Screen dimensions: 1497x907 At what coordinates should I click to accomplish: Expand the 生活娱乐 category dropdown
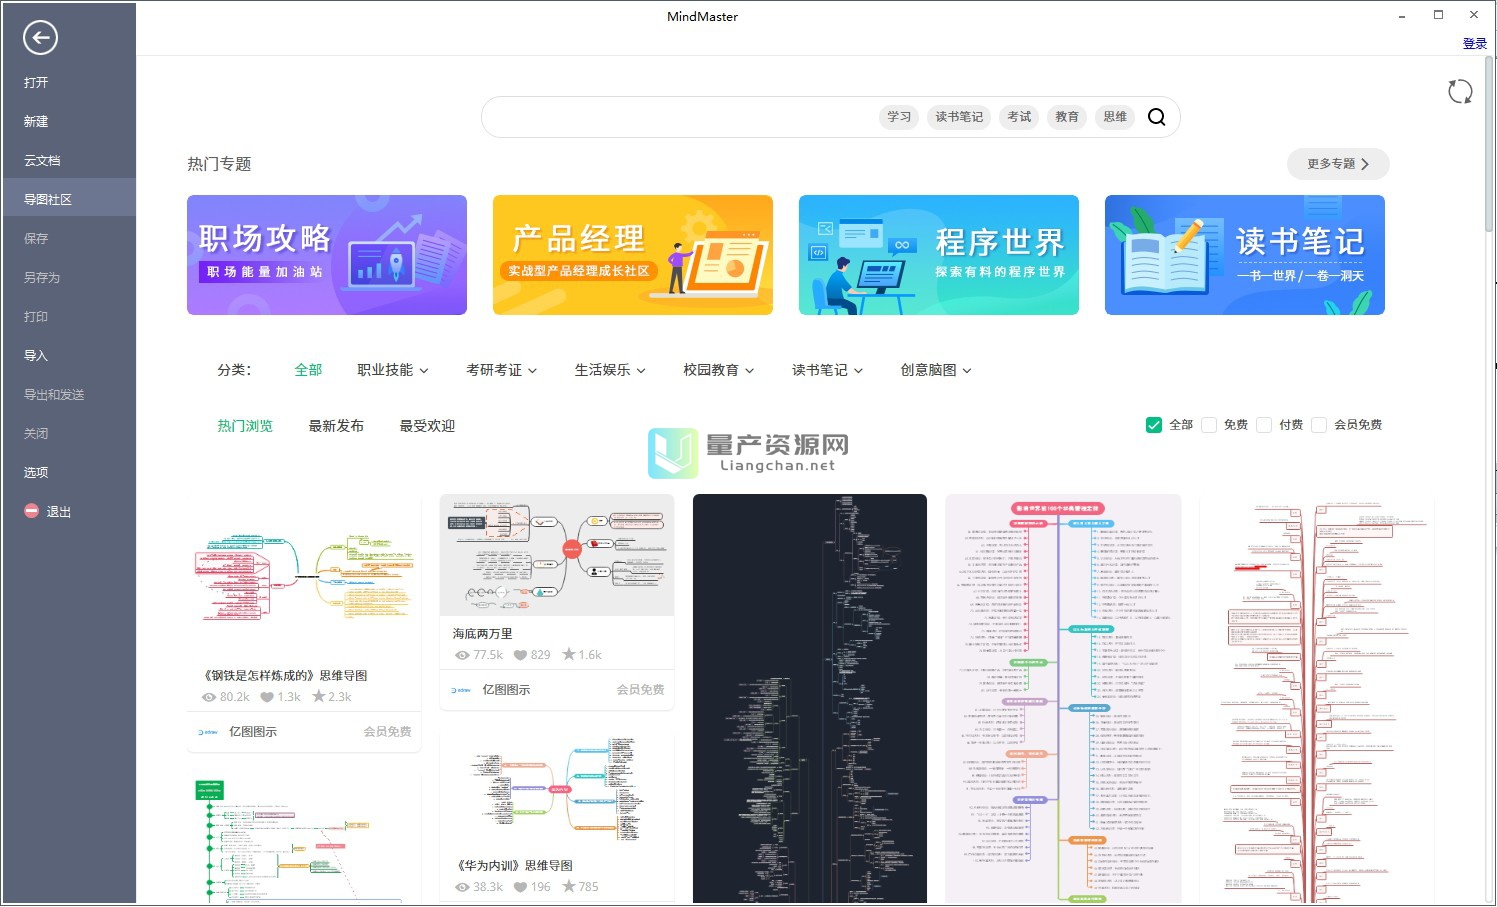pos(610,370)
